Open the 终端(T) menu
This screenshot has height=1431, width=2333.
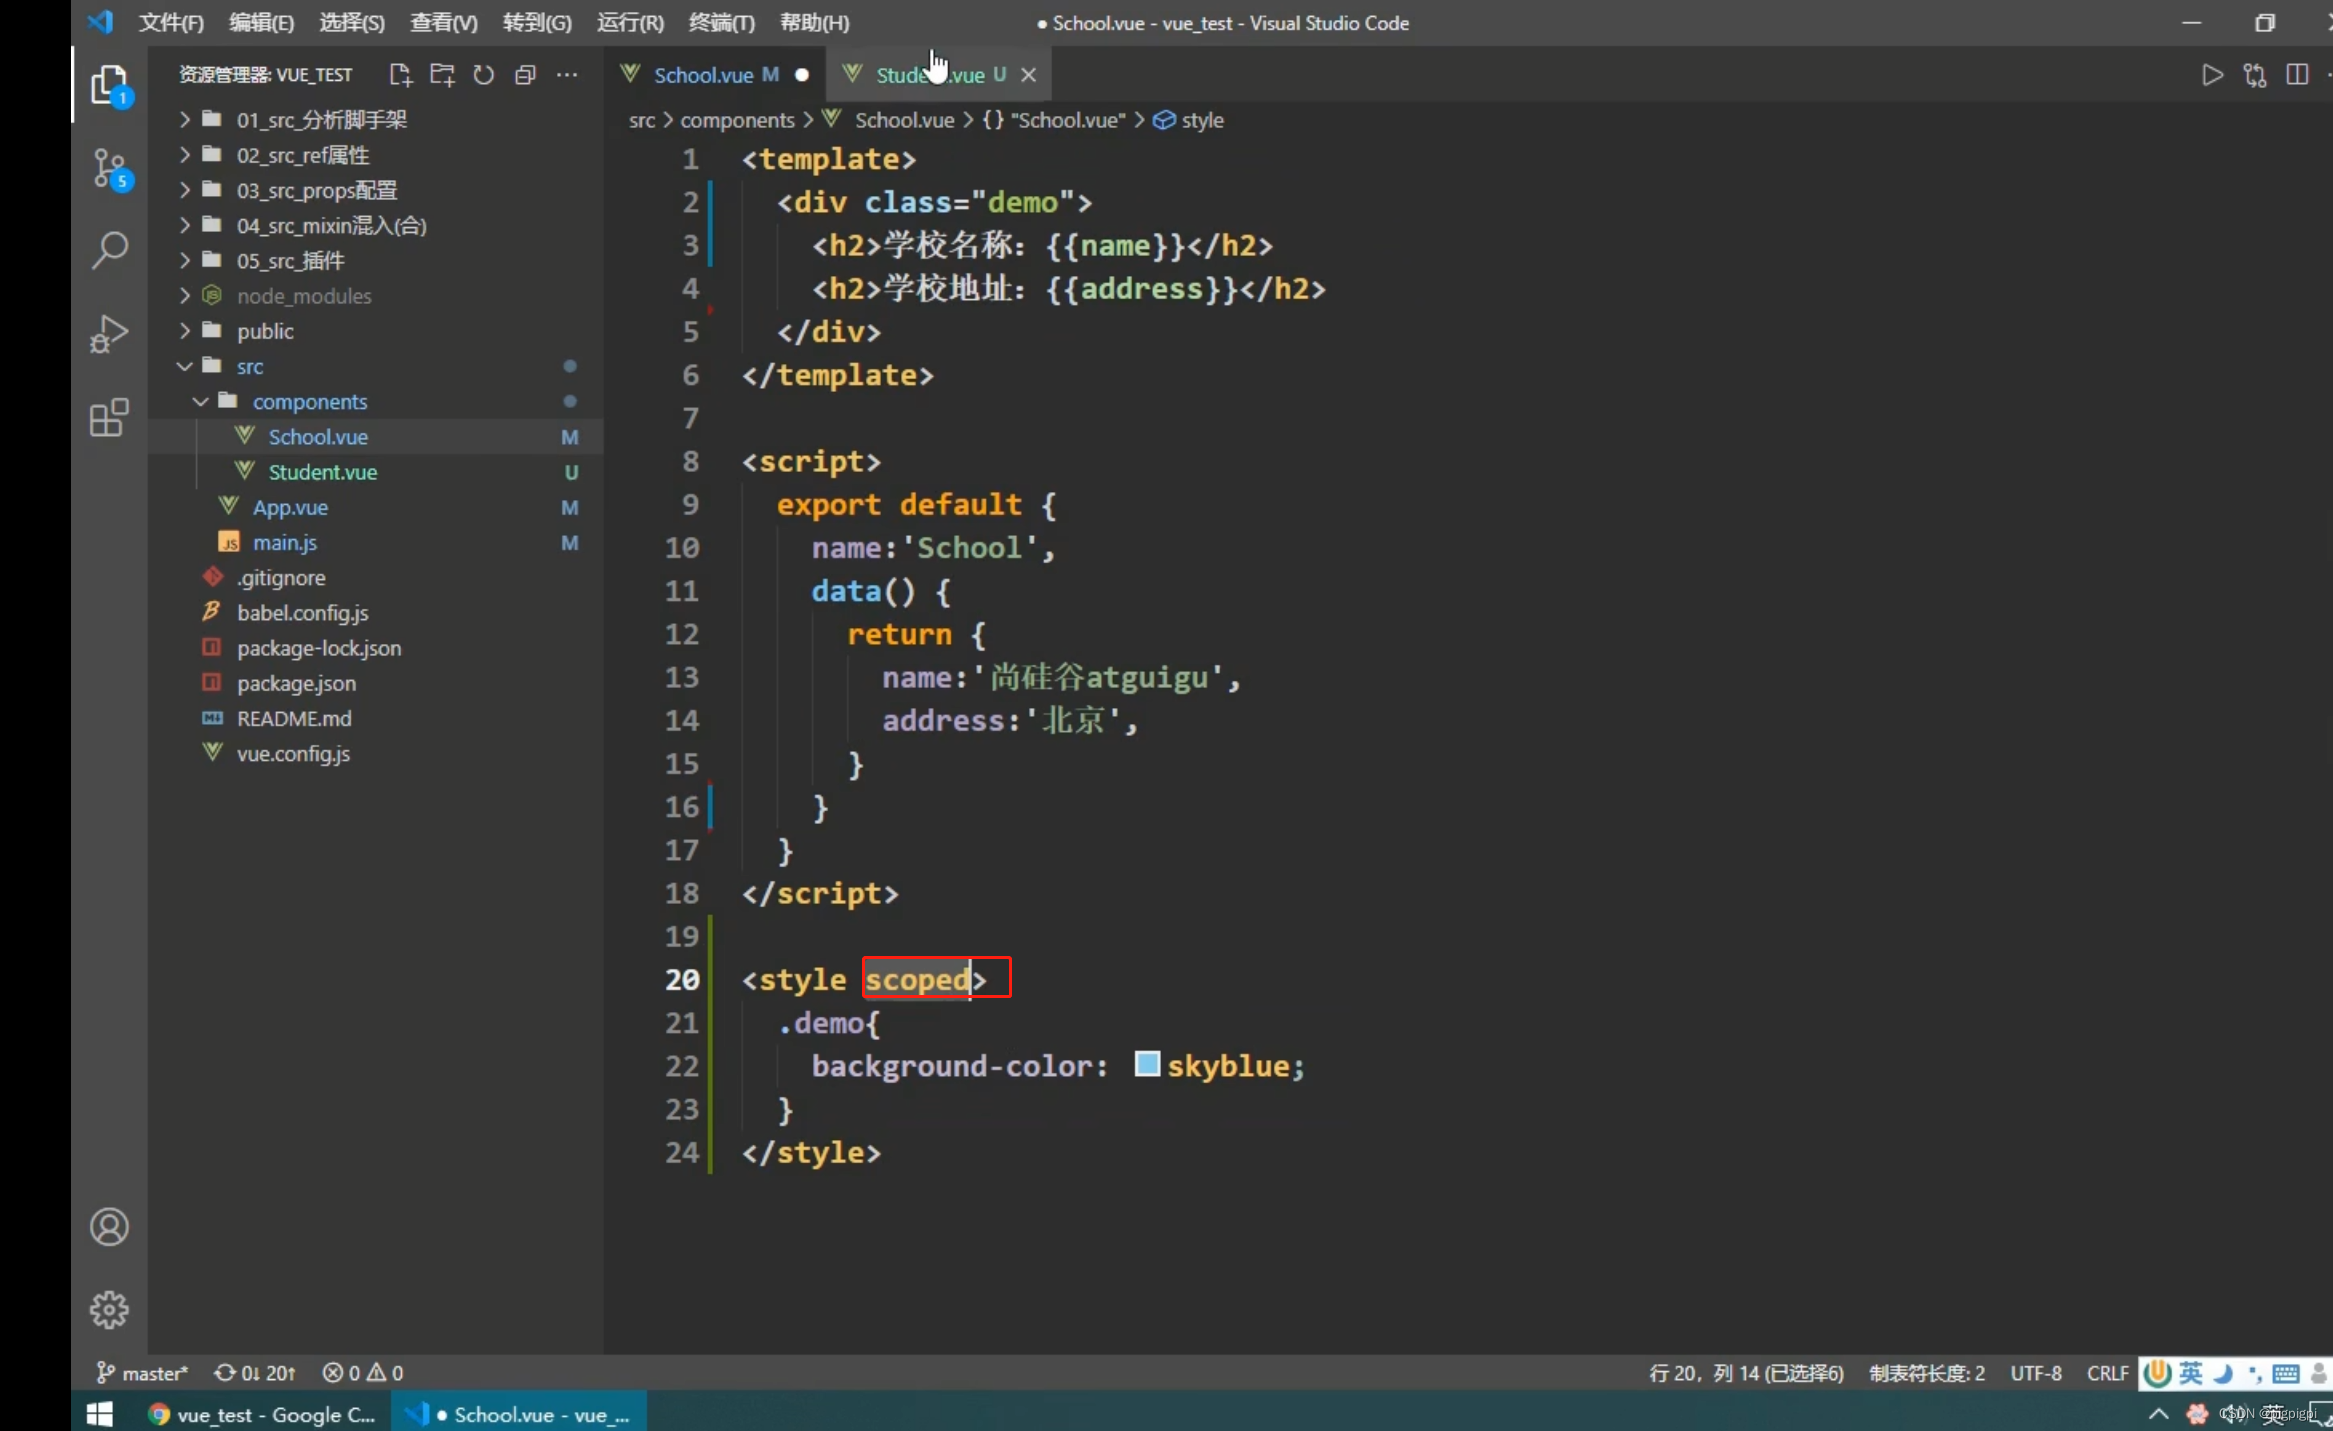click(722, 22)
